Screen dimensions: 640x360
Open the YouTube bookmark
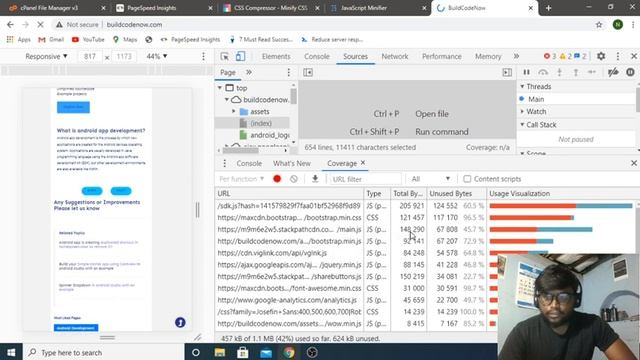pos(88,40)
